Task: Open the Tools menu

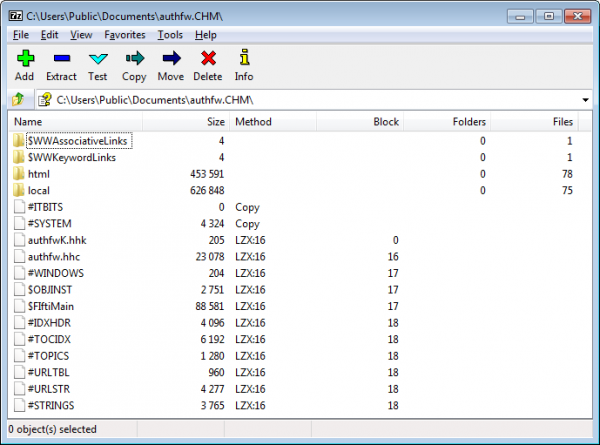Action: tap(170, 35)
